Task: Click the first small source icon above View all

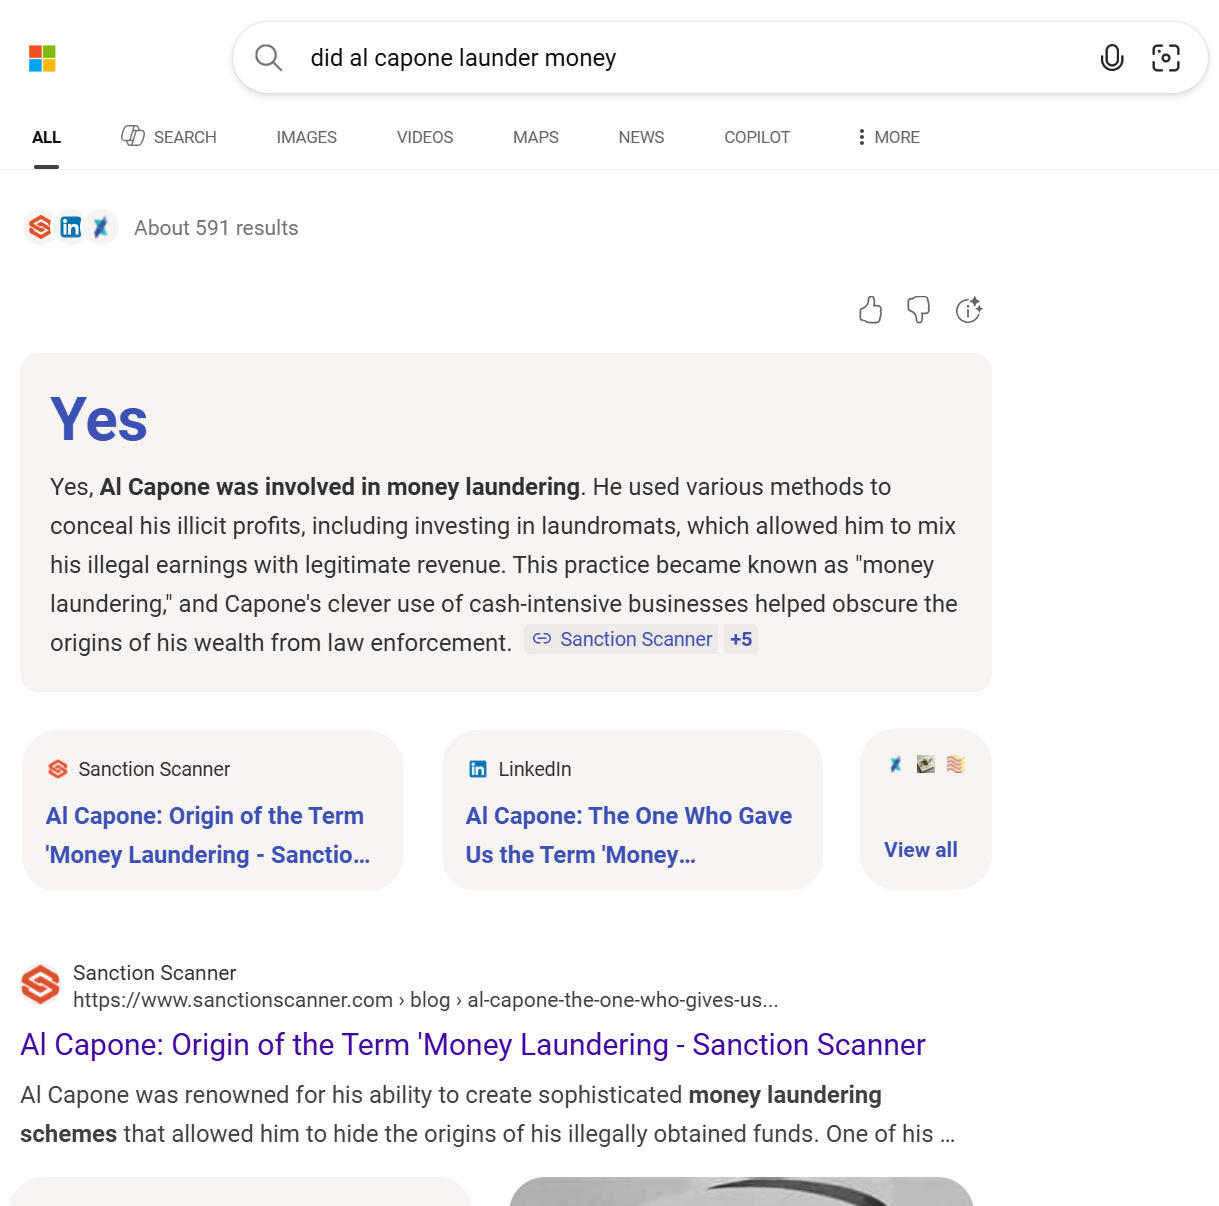Action: 896,764
